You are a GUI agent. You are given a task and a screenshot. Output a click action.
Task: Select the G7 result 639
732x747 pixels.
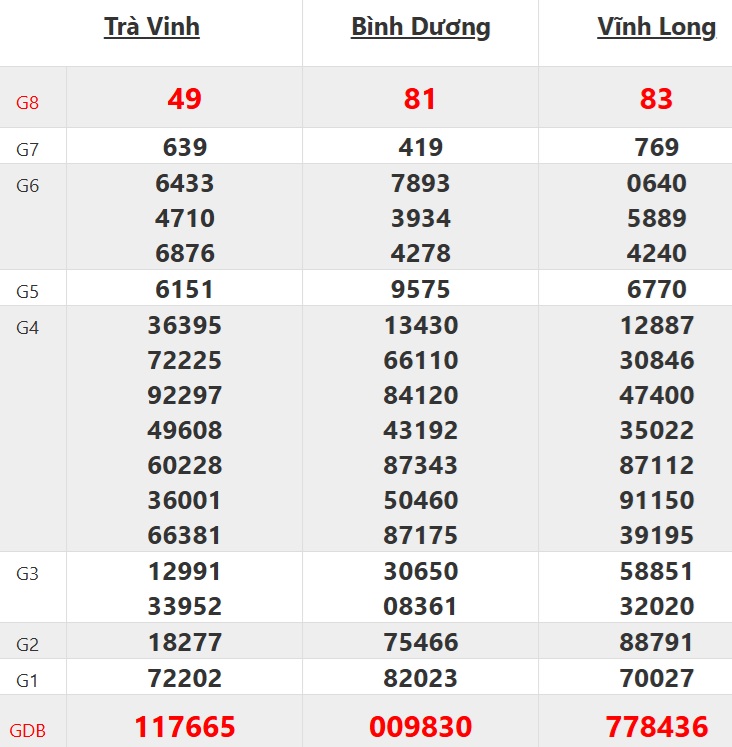click(x=184, y=148)
